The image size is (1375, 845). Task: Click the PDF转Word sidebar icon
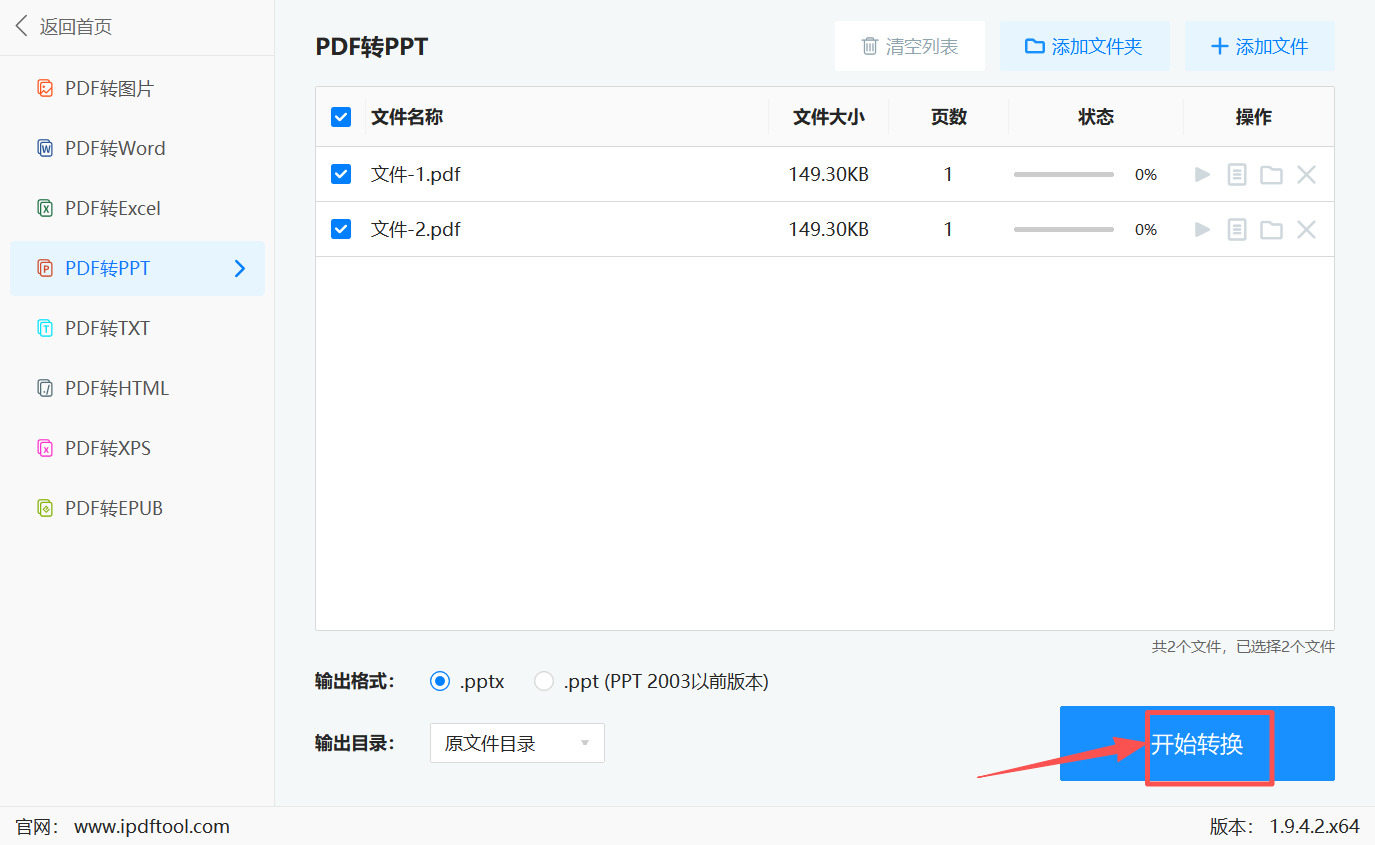pos(45,148)
